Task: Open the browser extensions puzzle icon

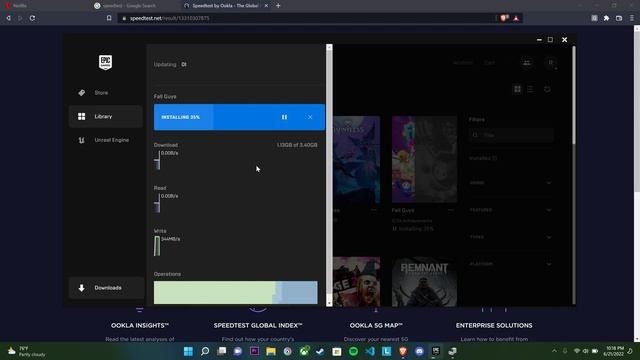Action: pos(607,18)
